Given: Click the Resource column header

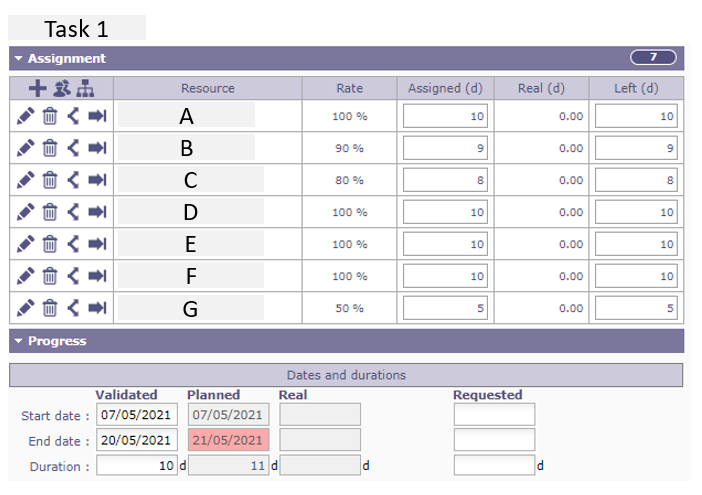Looking at the screenshot, I should [x=207, y=88].
